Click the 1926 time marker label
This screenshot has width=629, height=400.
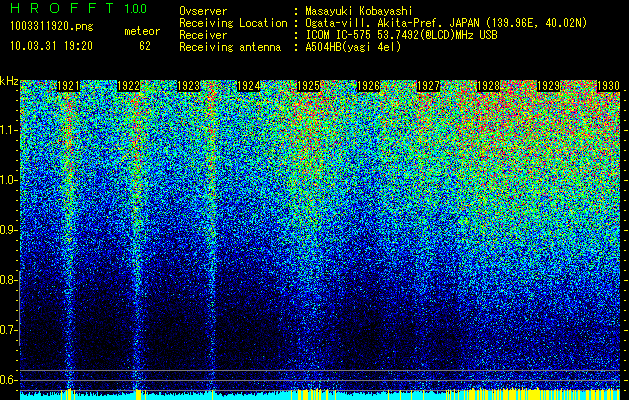point(369,86)
